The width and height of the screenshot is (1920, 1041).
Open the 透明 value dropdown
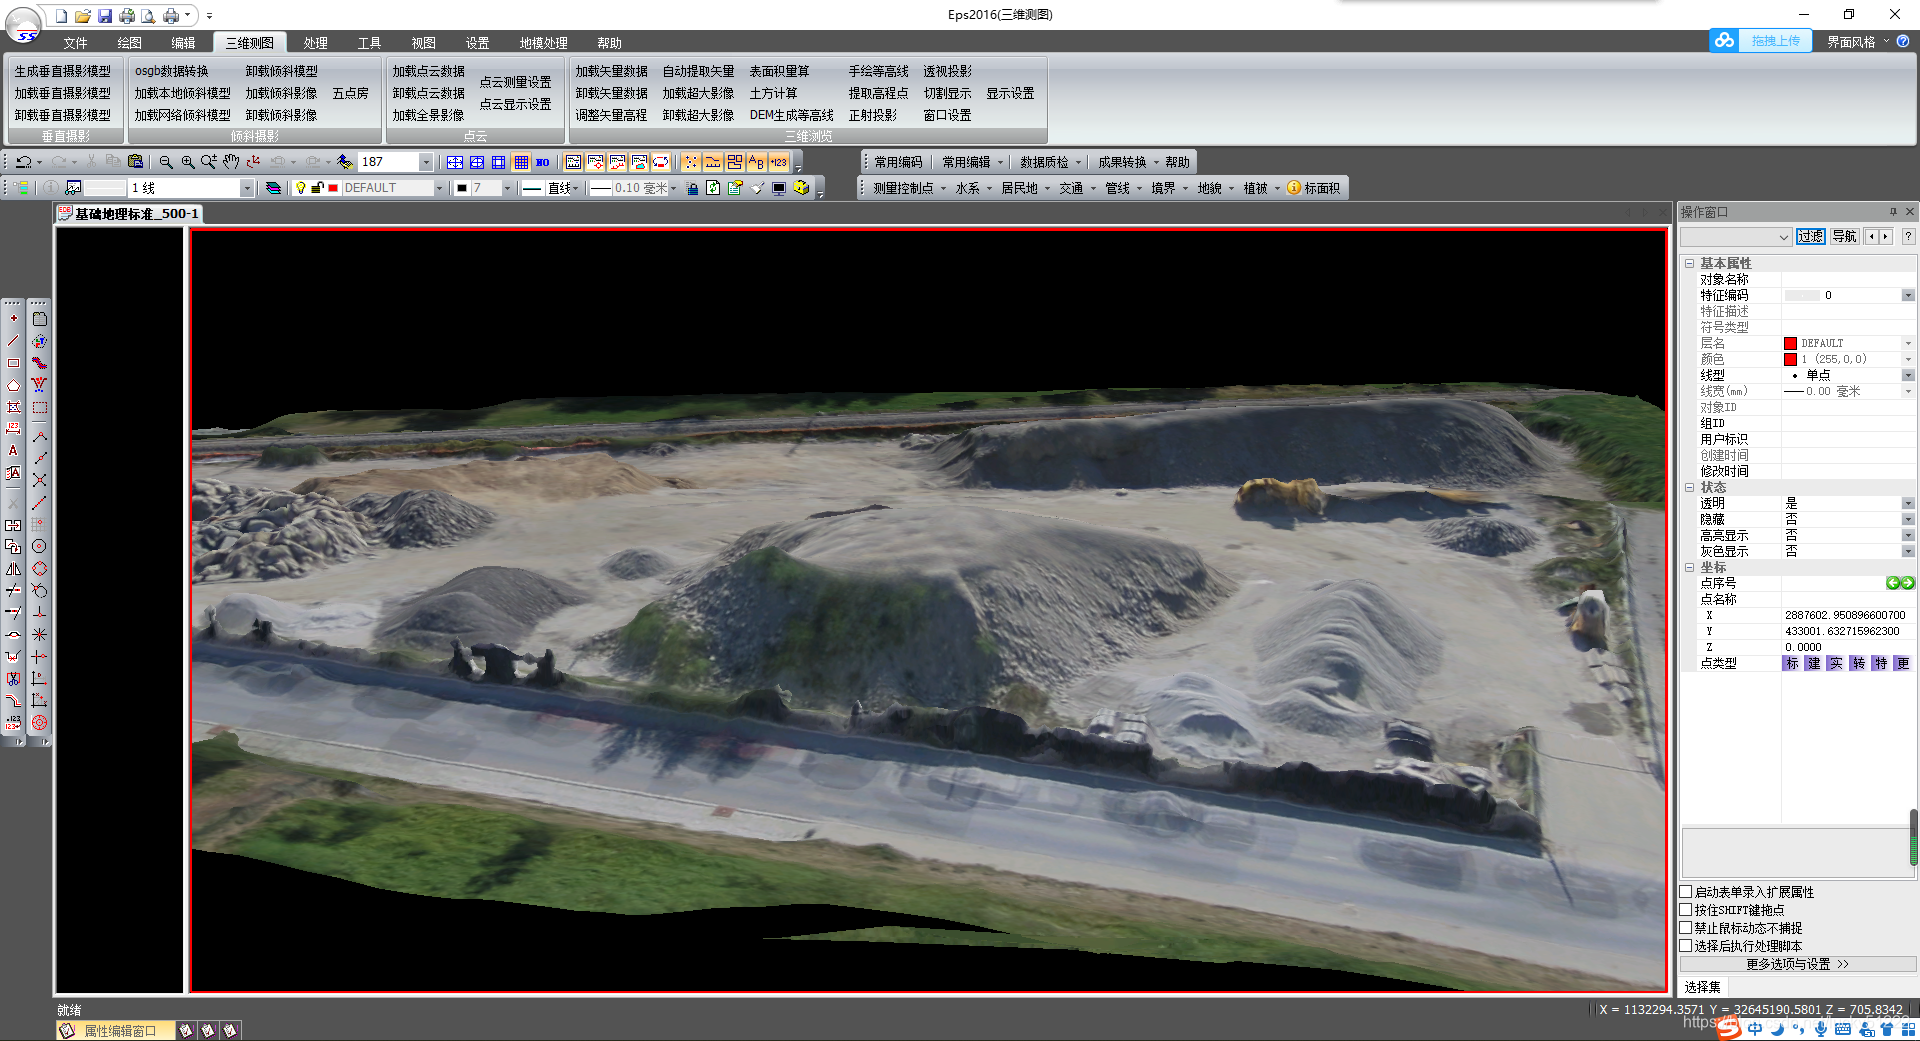click(1908, 504)
